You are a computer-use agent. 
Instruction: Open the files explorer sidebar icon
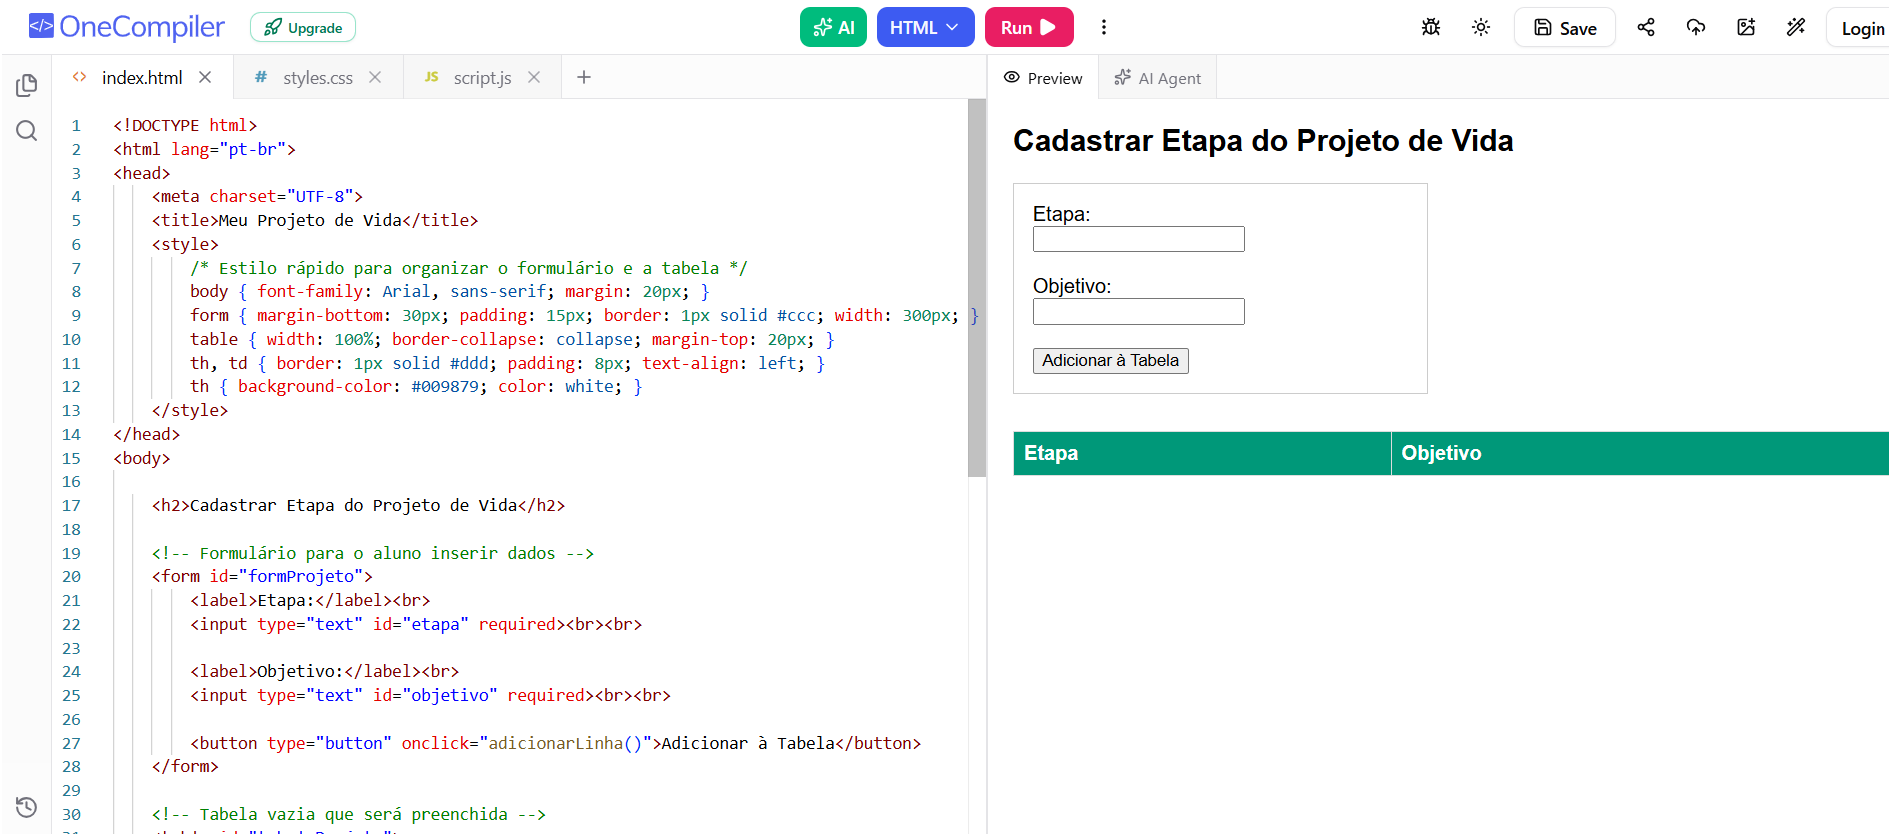[27, 85]
